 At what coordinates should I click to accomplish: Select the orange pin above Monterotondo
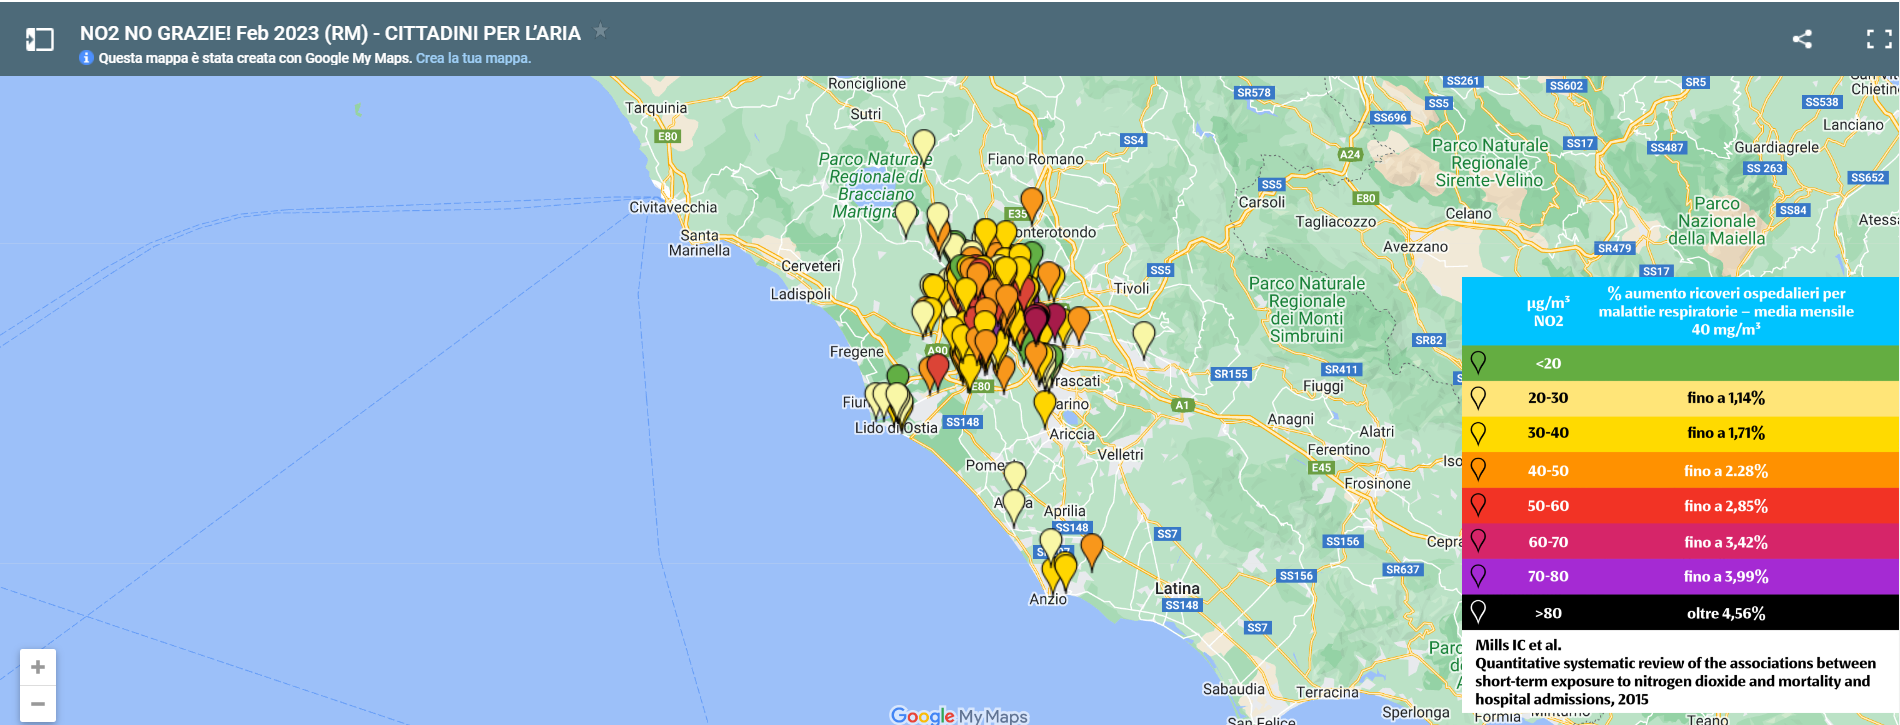tap(1032, 203)
